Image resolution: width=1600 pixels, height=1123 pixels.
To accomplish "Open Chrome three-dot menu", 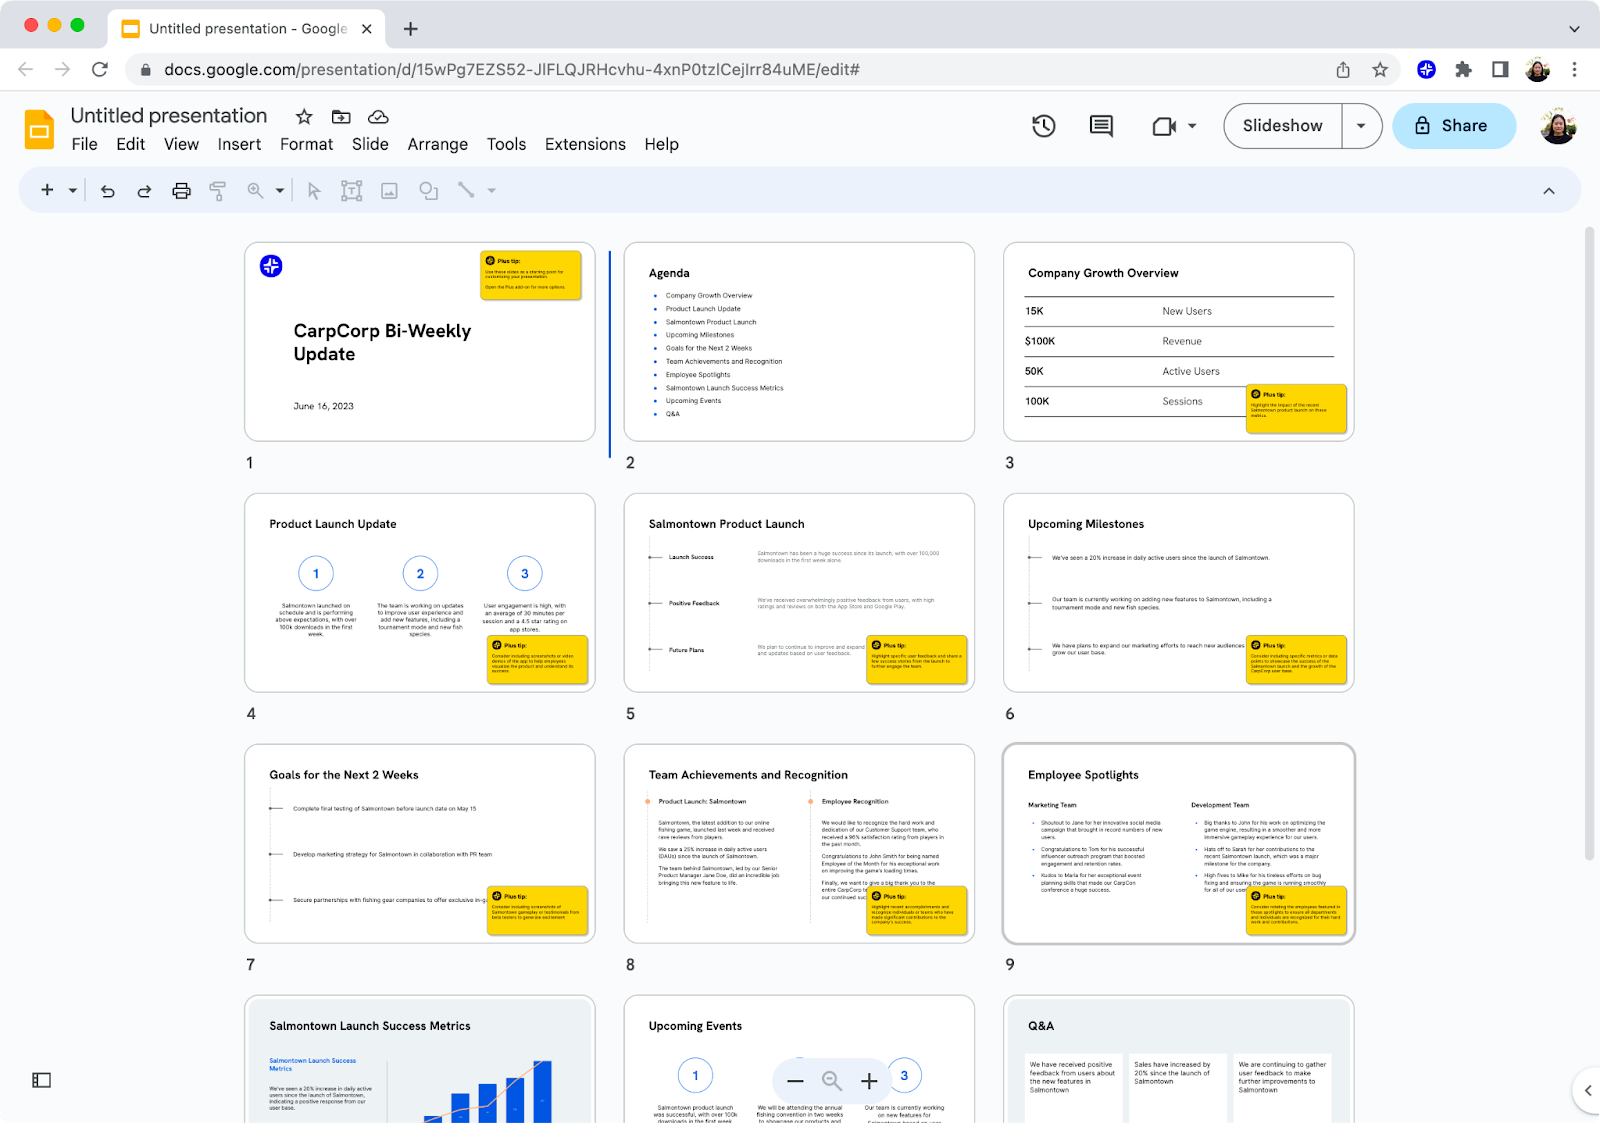I will [x=1574, y=69].
